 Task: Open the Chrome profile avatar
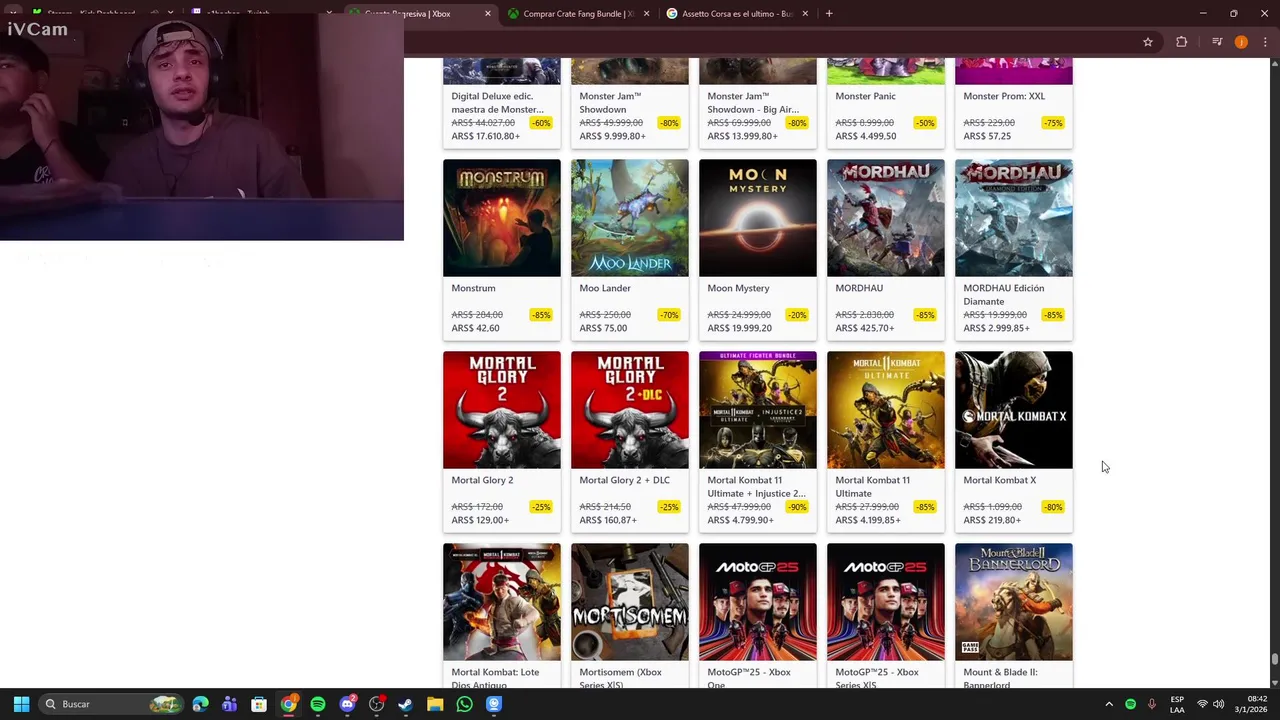(x=1241, y=42)
